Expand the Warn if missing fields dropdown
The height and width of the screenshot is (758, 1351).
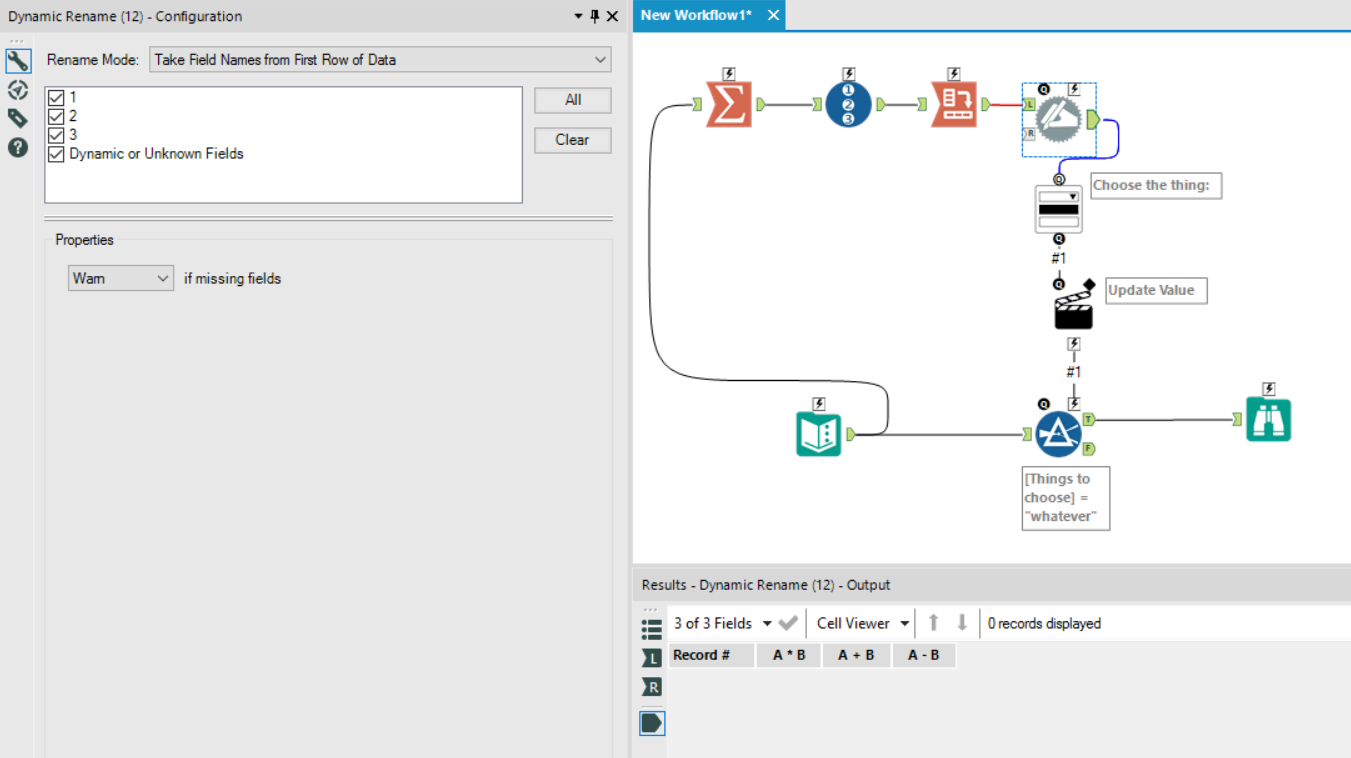121,279
